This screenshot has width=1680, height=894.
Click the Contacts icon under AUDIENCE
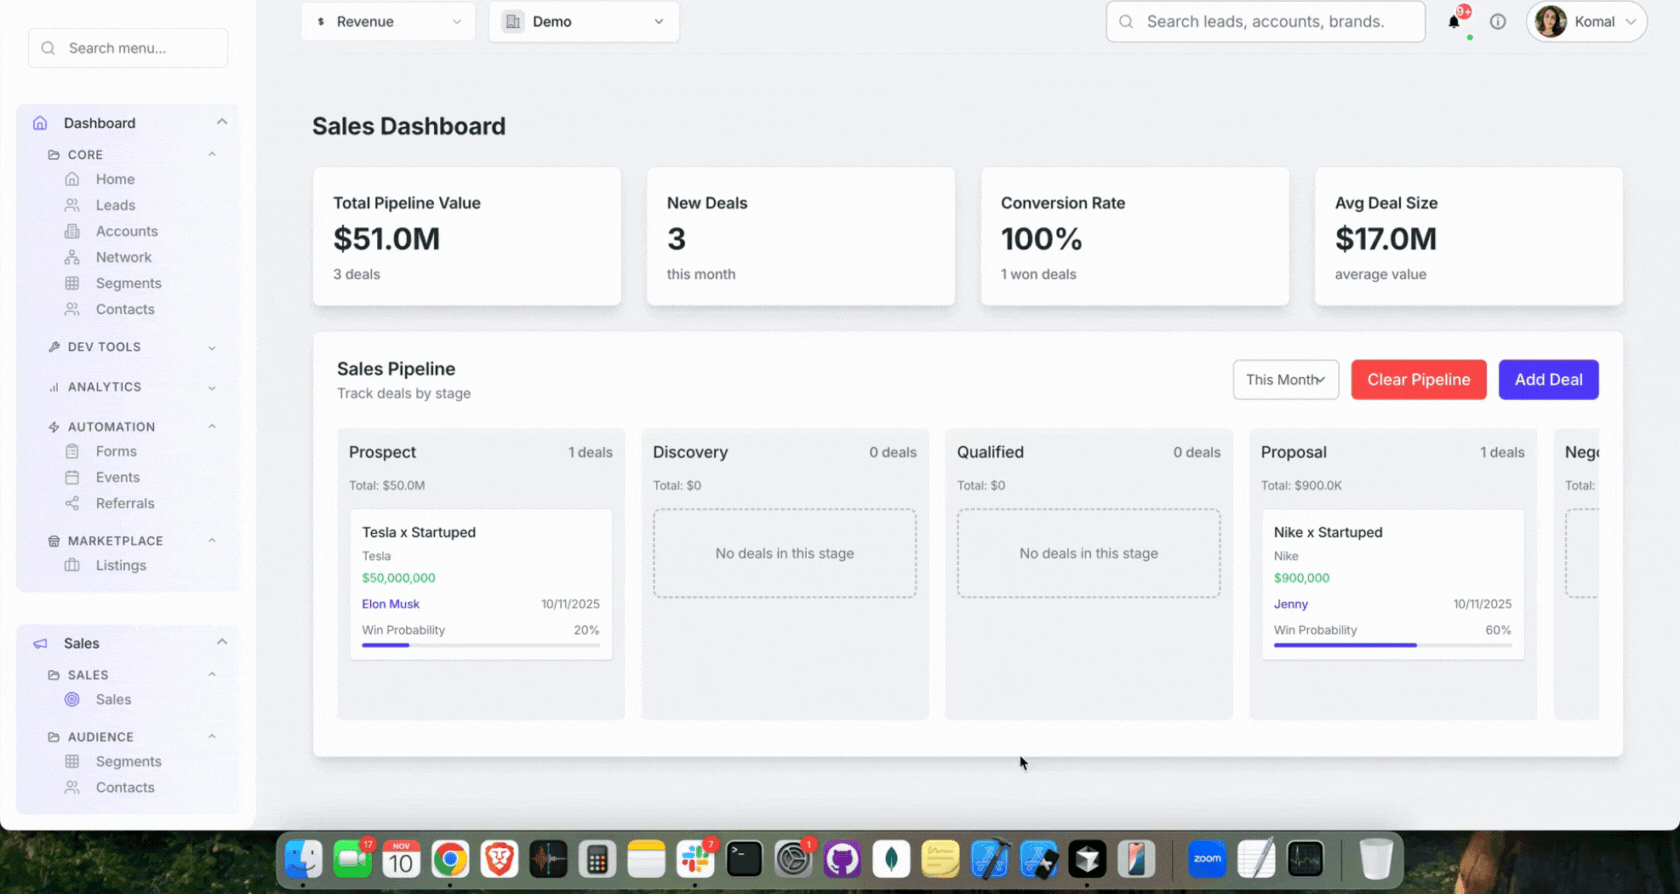pyautogui.click(x=72, y=787)
